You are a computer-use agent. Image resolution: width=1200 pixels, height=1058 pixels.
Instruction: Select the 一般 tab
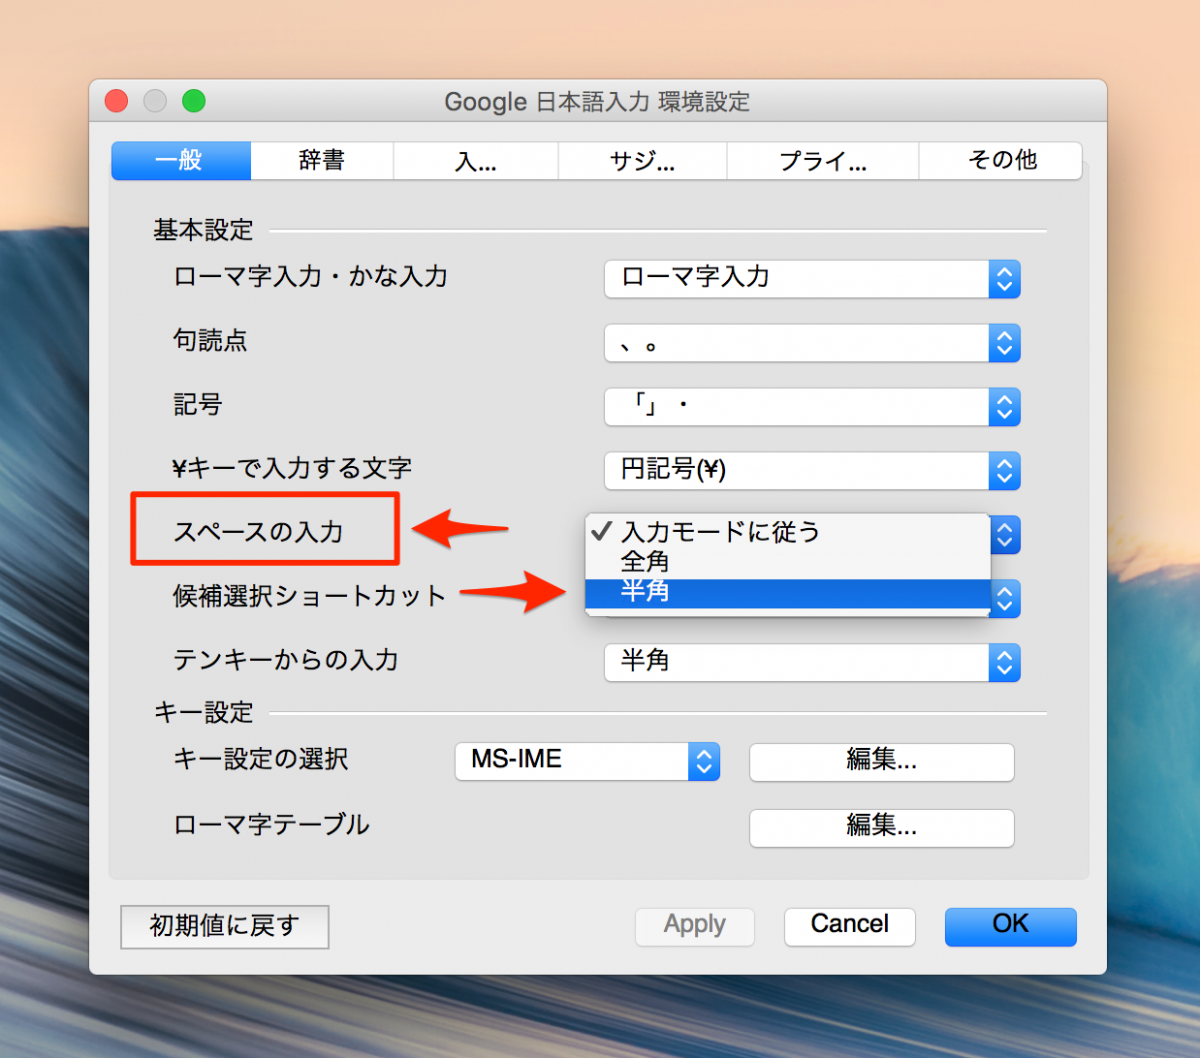coord(180,161)
